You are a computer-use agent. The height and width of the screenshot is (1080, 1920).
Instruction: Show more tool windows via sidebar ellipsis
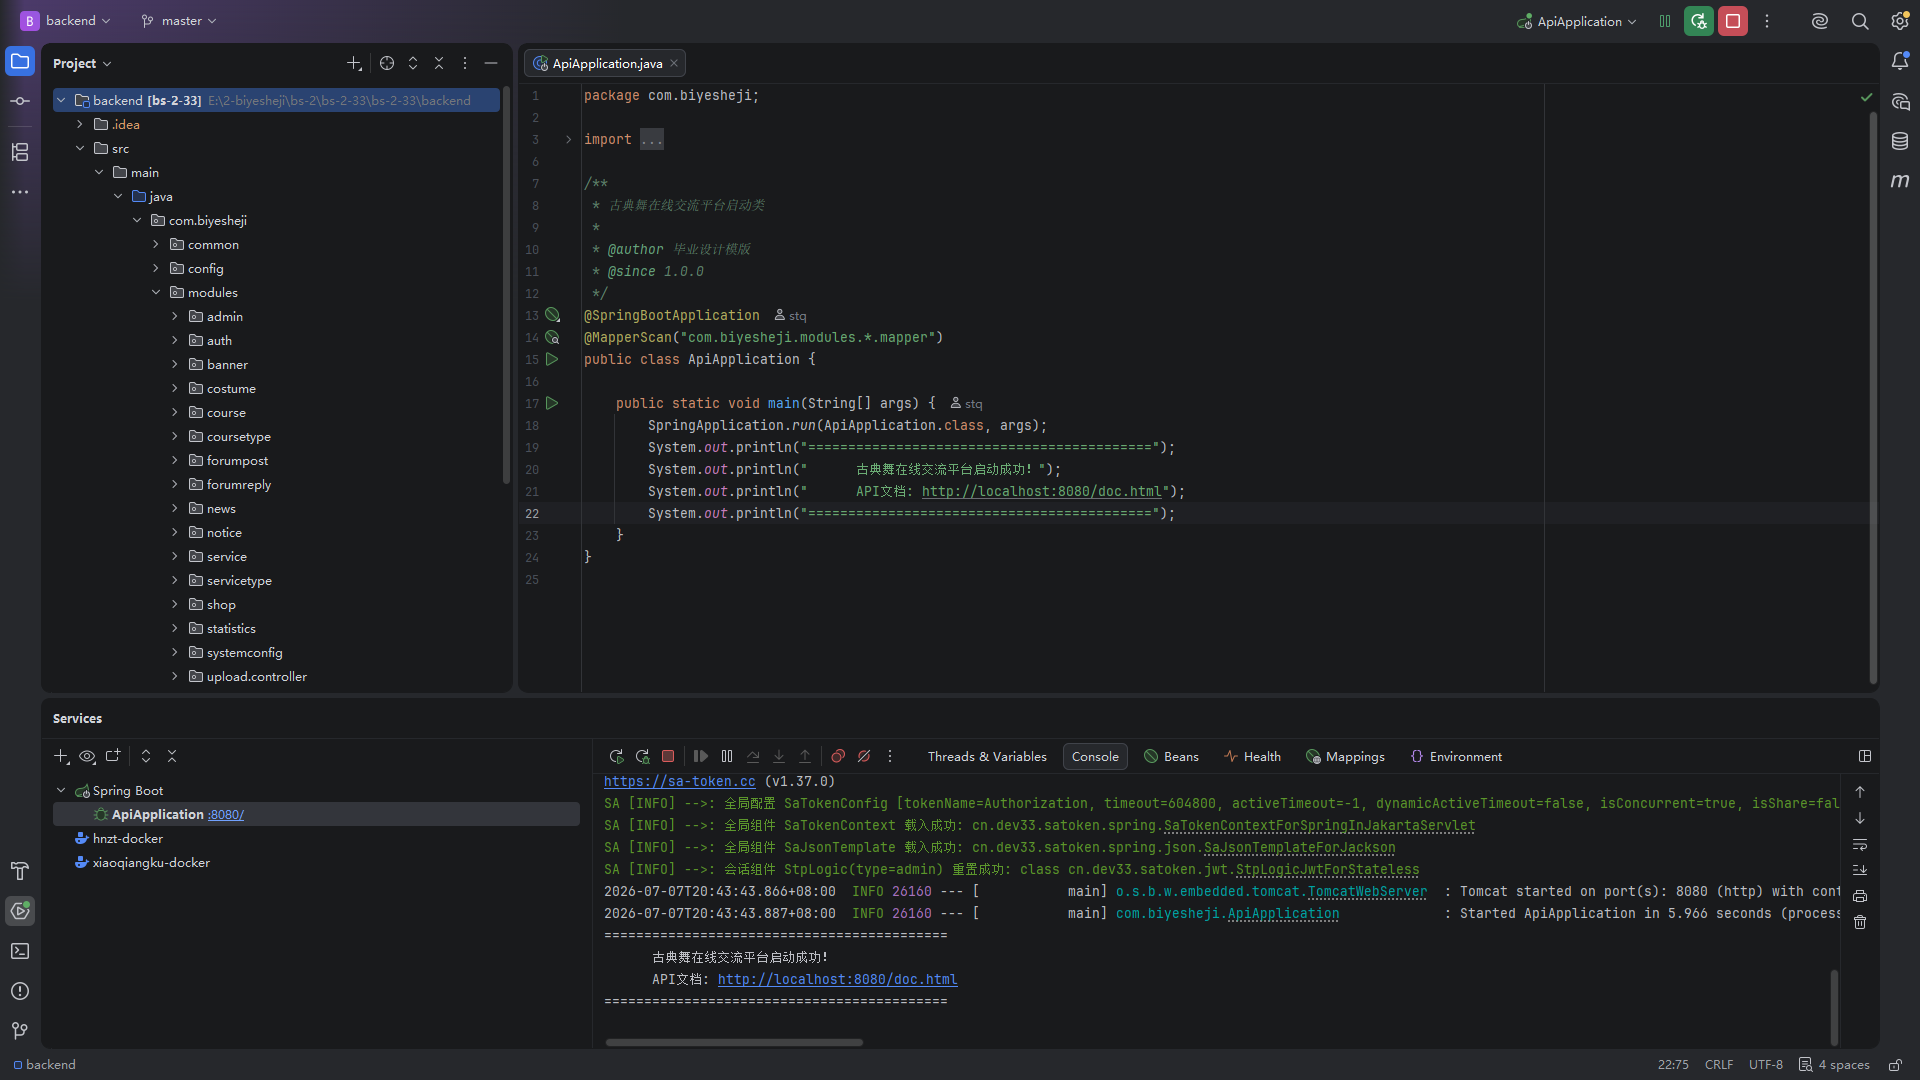(20, 192)
